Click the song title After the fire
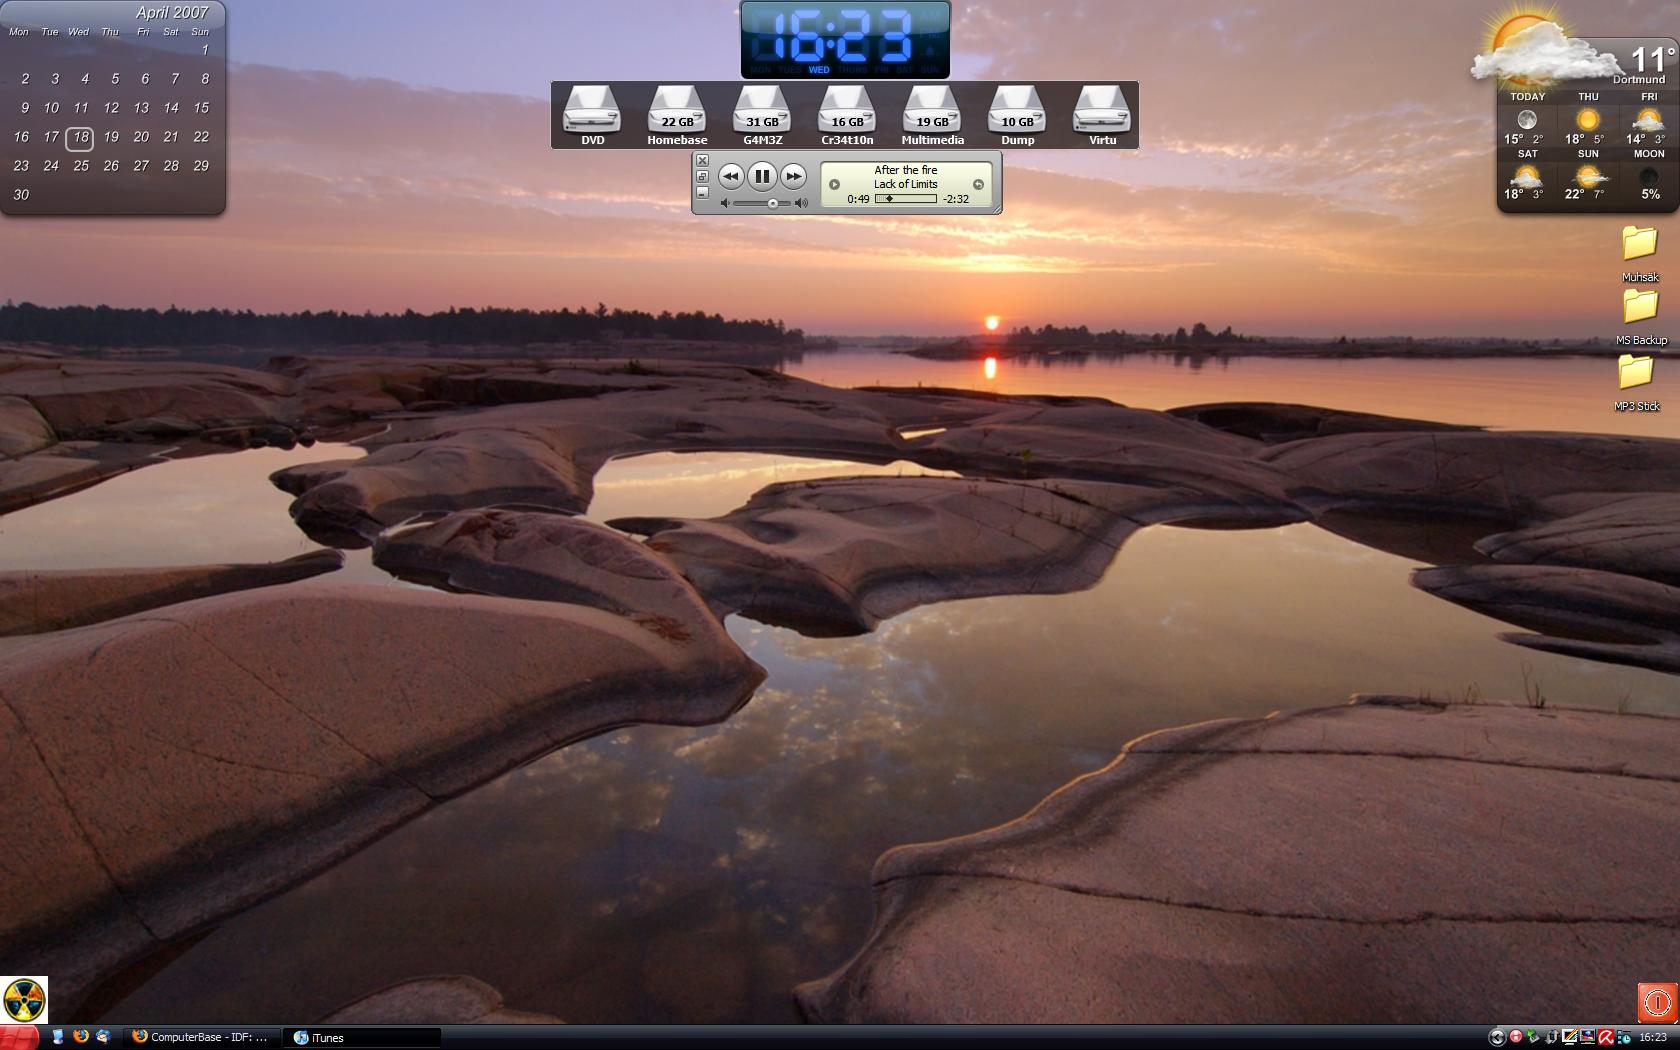This screenshot has width=1680, height=1050. (x=906, y=170)
